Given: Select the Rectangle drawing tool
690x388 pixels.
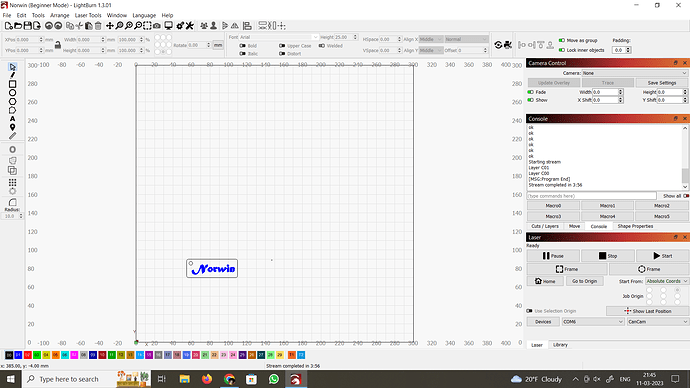Looking at the screenshot, I should pos(12,84).
